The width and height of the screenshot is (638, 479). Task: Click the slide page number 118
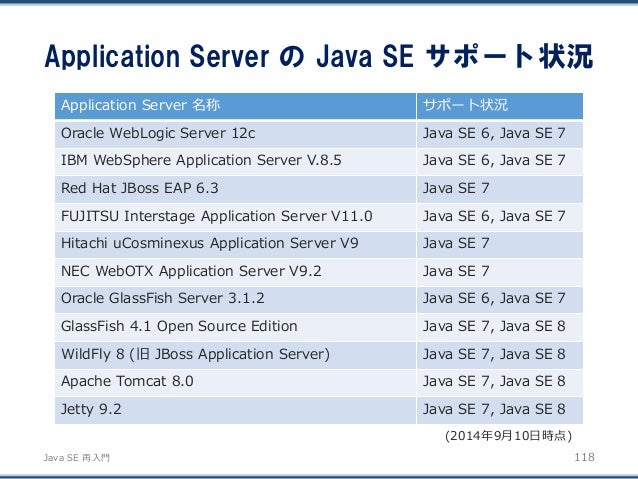[584, 457]
